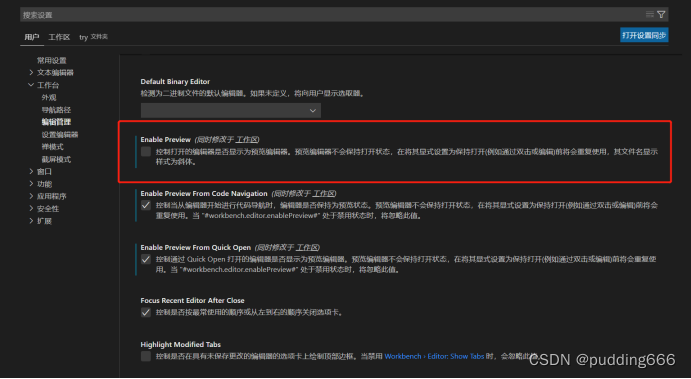Select 常用设置 in the settings tree
Image resolution: width=691 pixels, height=379 pixels.
[52, 60]
